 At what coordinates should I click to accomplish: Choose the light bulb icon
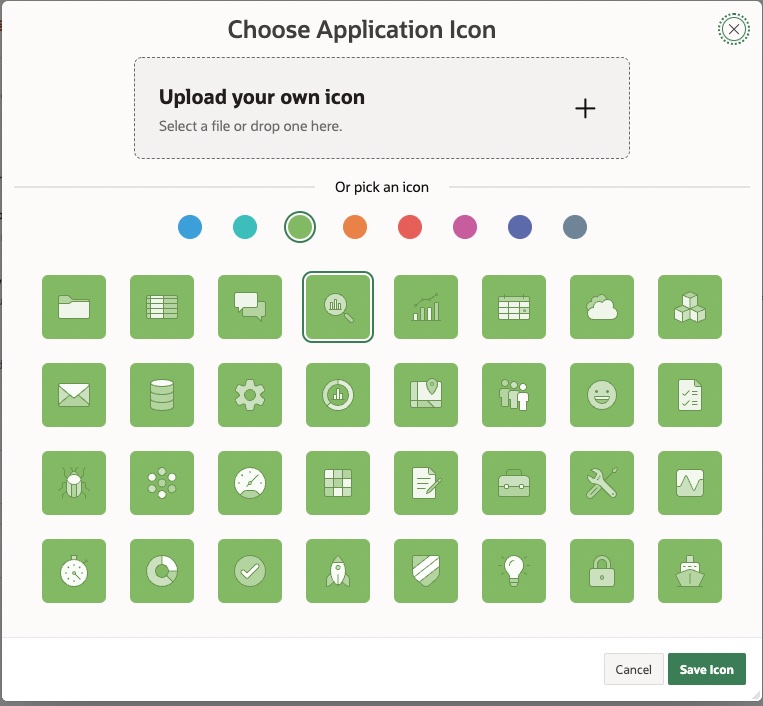514,571
